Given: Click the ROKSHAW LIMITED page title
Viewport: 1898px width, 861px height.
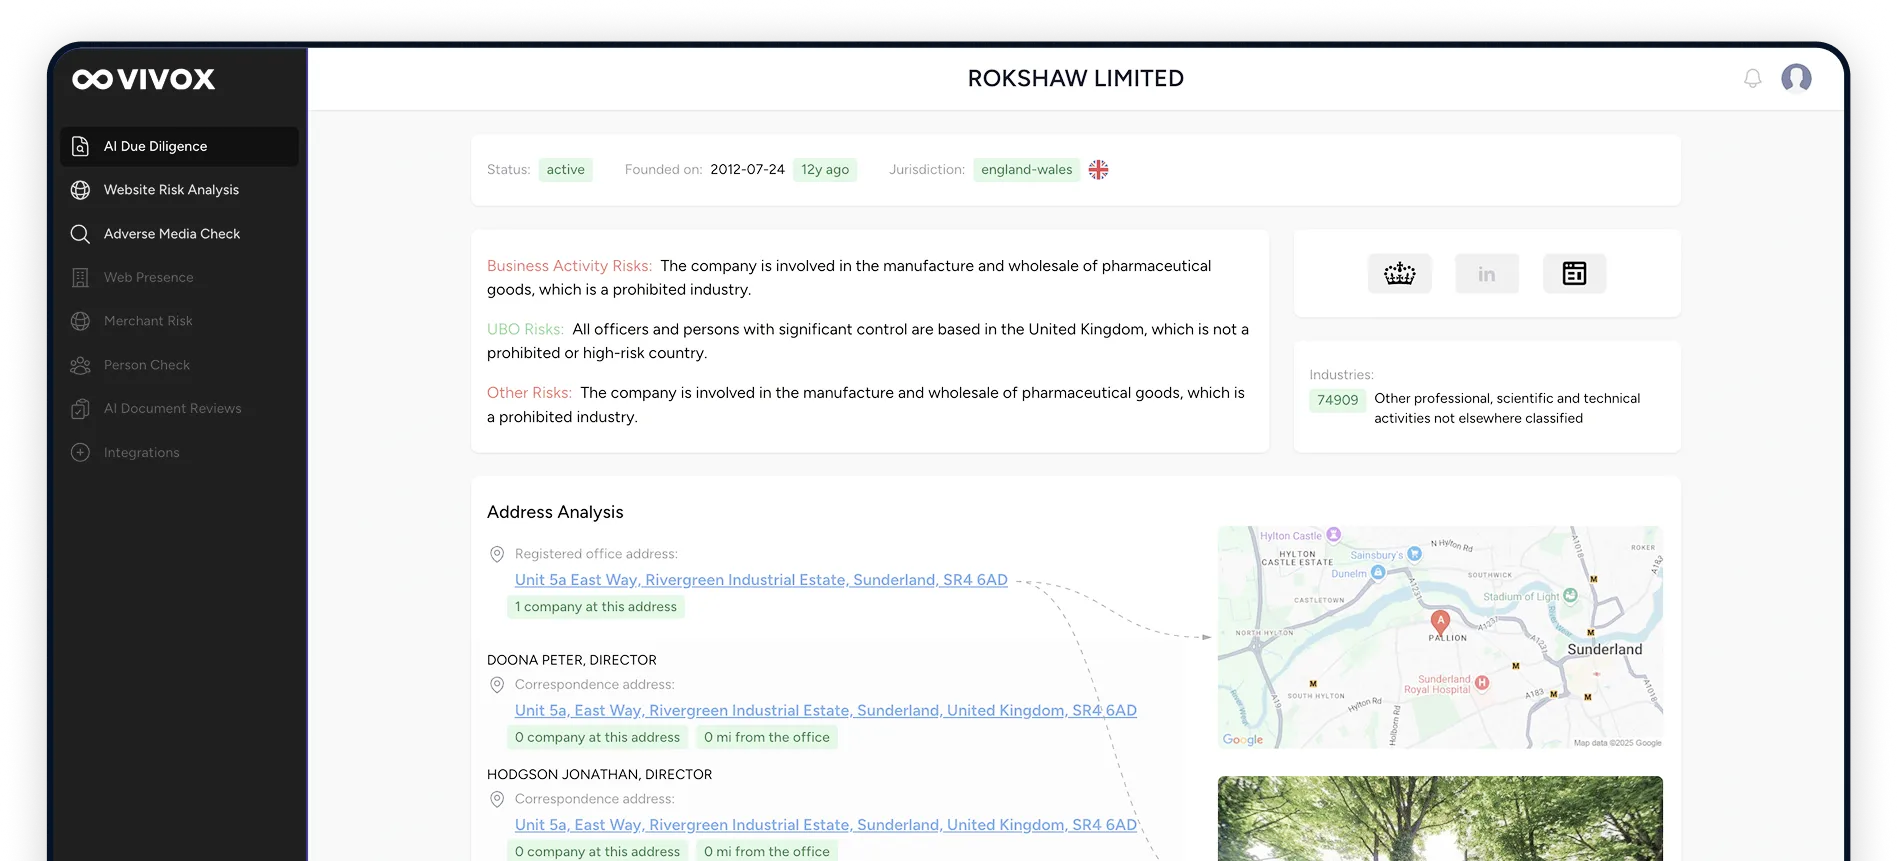Looking at the screenshot, I should [1076, 78].
